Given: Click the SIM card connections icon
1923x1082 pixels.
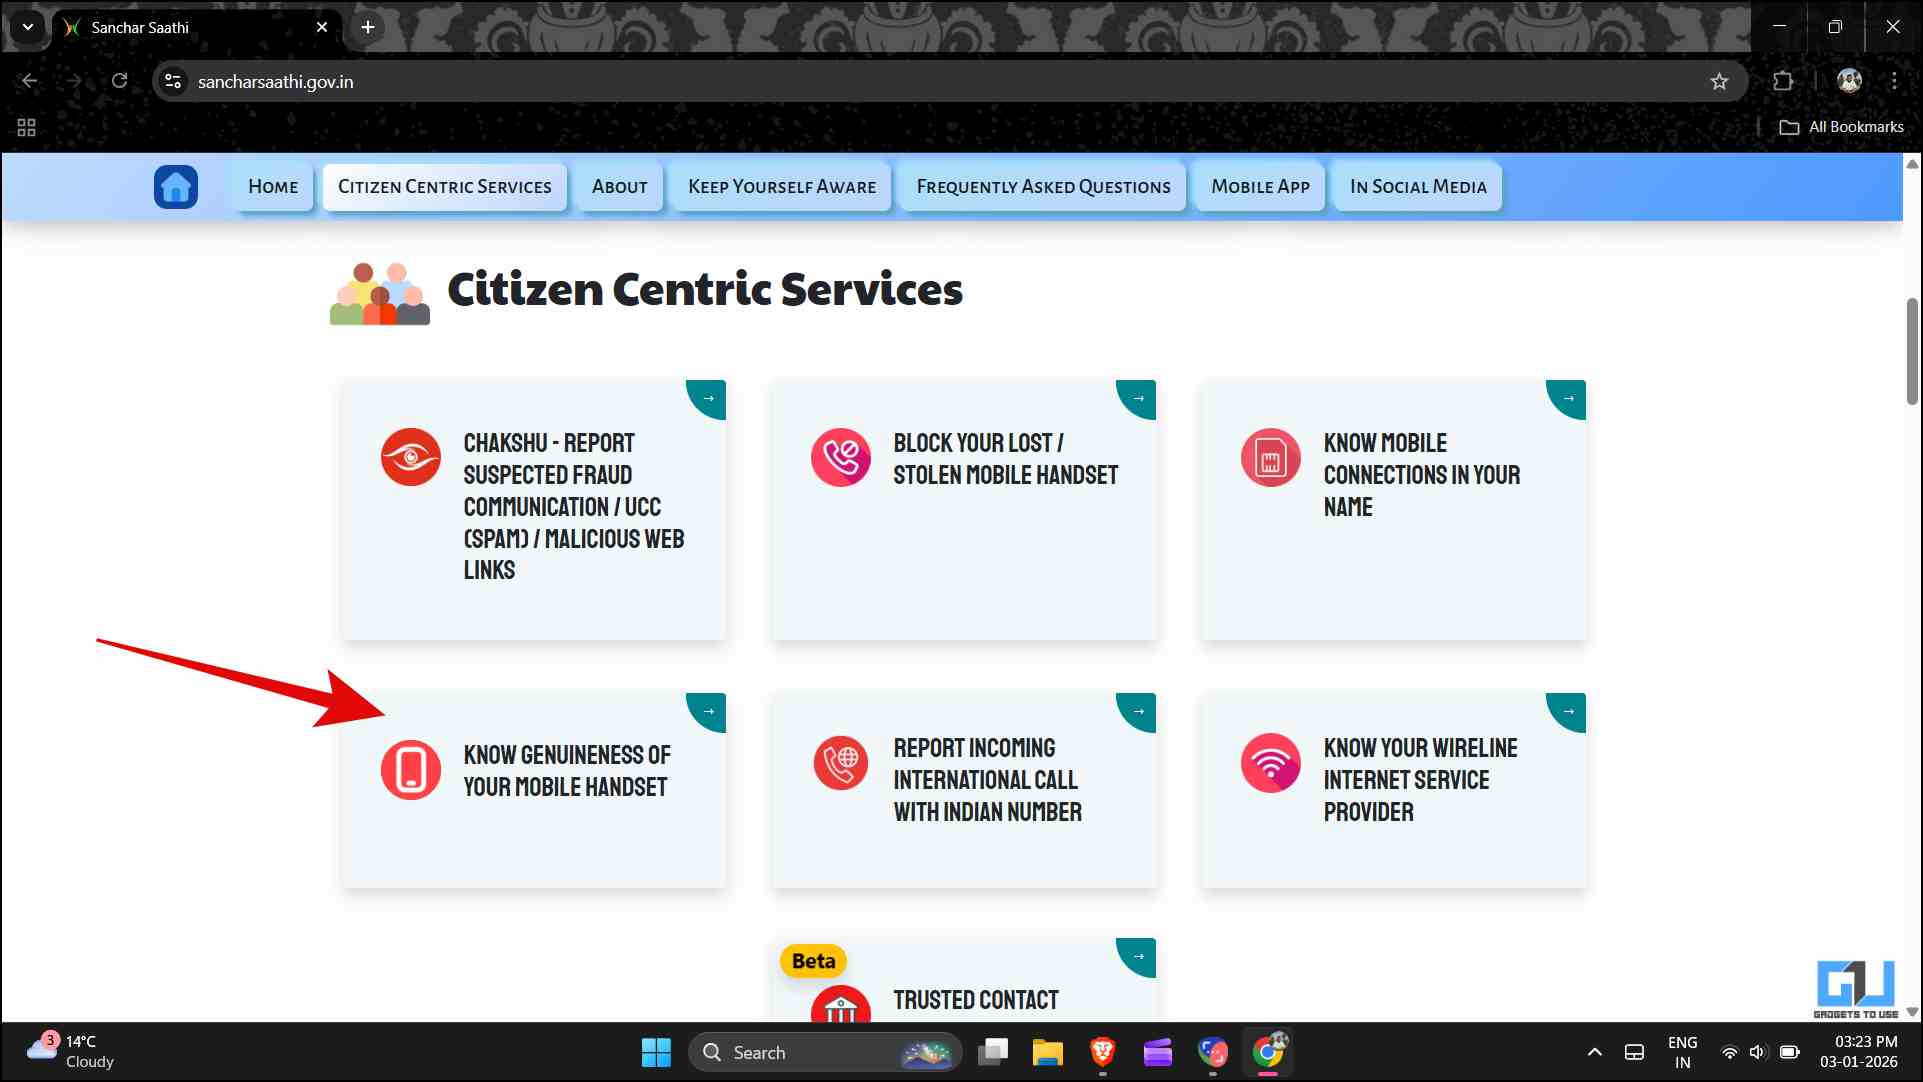Looking at the screenshot, I should [1270, 457].
